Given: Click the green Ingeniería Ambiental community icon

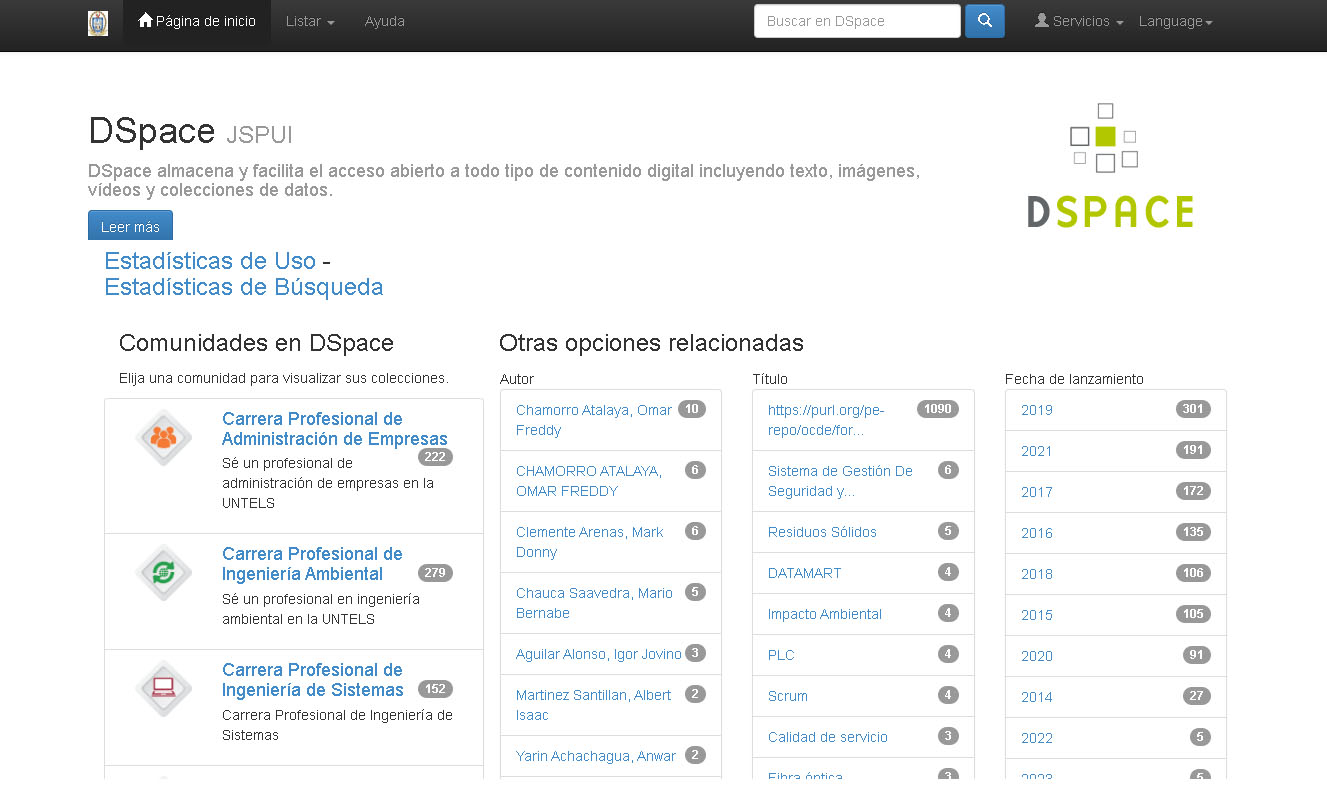Looking at the screenshot, I should [x=163, y=573].
